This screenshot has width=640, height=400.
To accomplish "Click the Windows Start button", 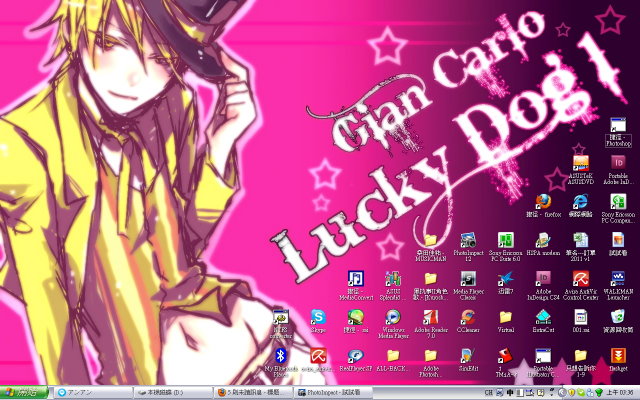I will 24,393.
